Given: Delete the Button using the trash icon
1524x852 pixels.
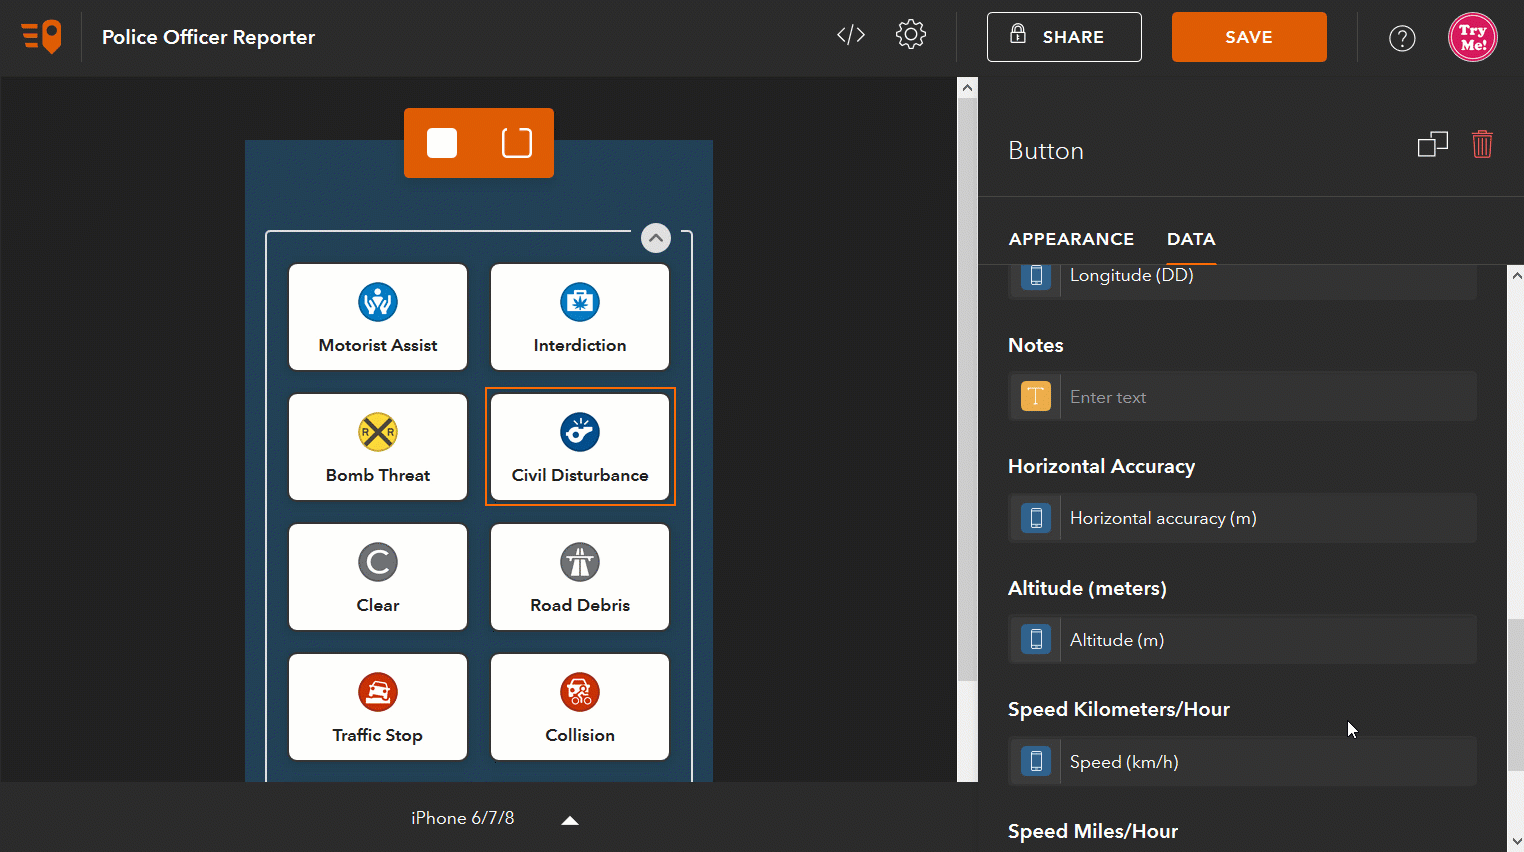Looking at the screenshot, I should point(1482,144).
